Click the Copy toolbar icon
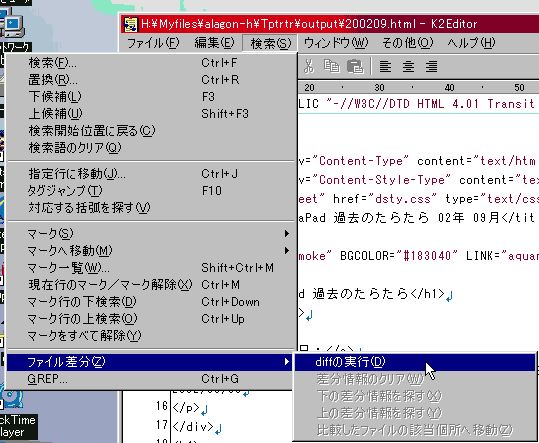Image resolution: width=539 pixels, height=443 pixels. click(x=332, y=66)
